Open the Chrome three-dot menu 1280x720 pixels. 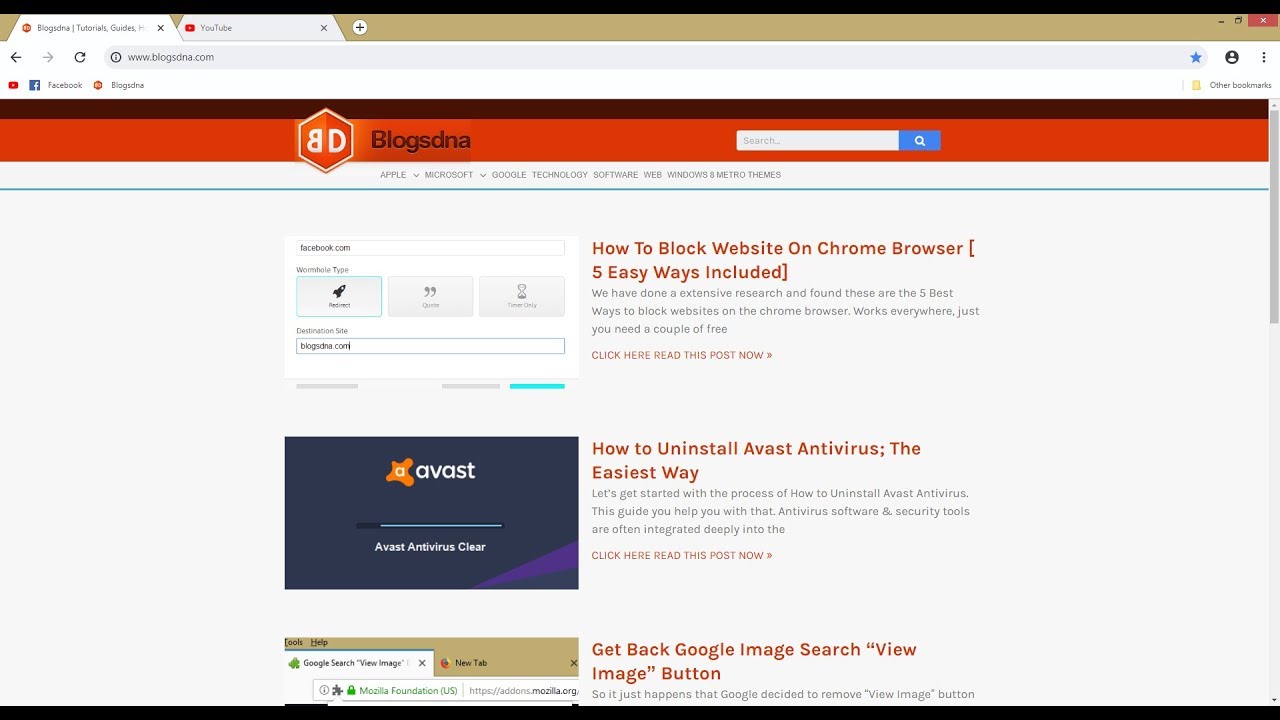(x=1264, y=57)
